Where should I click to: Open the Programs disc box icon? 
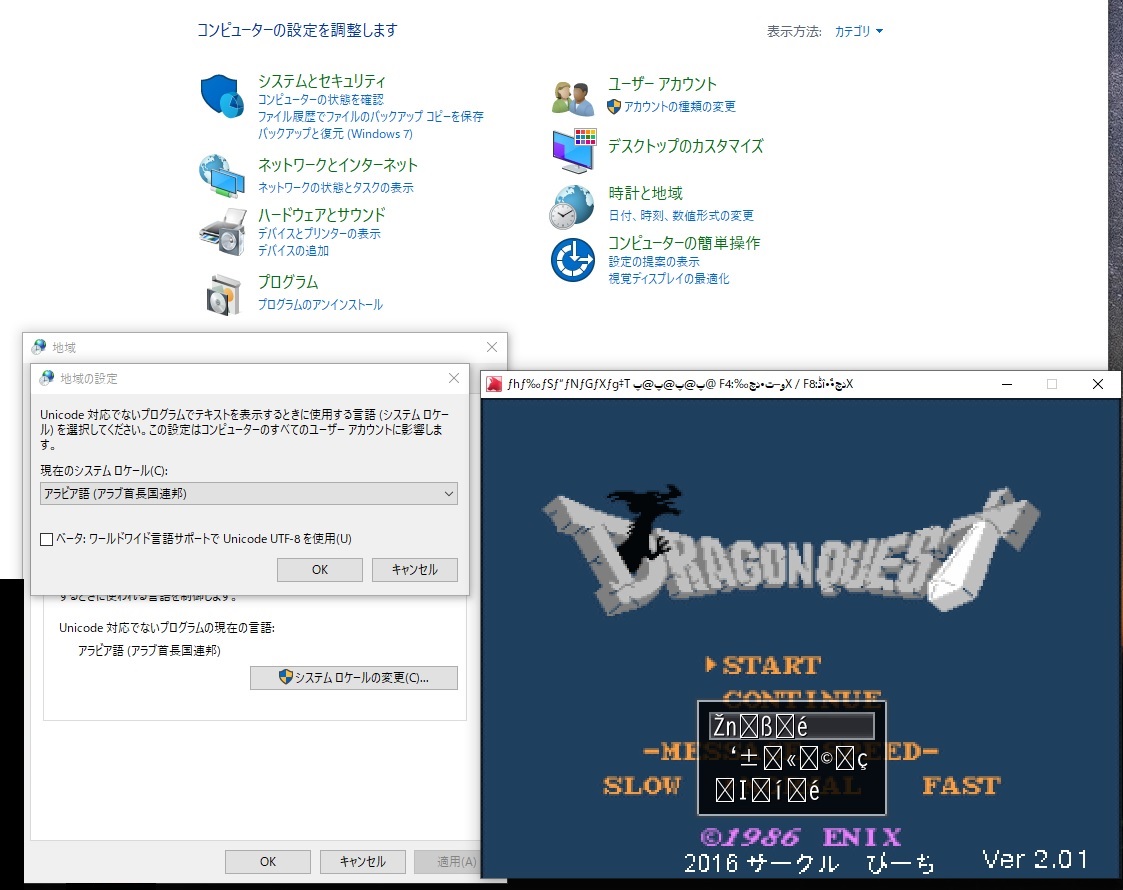click(x=222, y=294)
